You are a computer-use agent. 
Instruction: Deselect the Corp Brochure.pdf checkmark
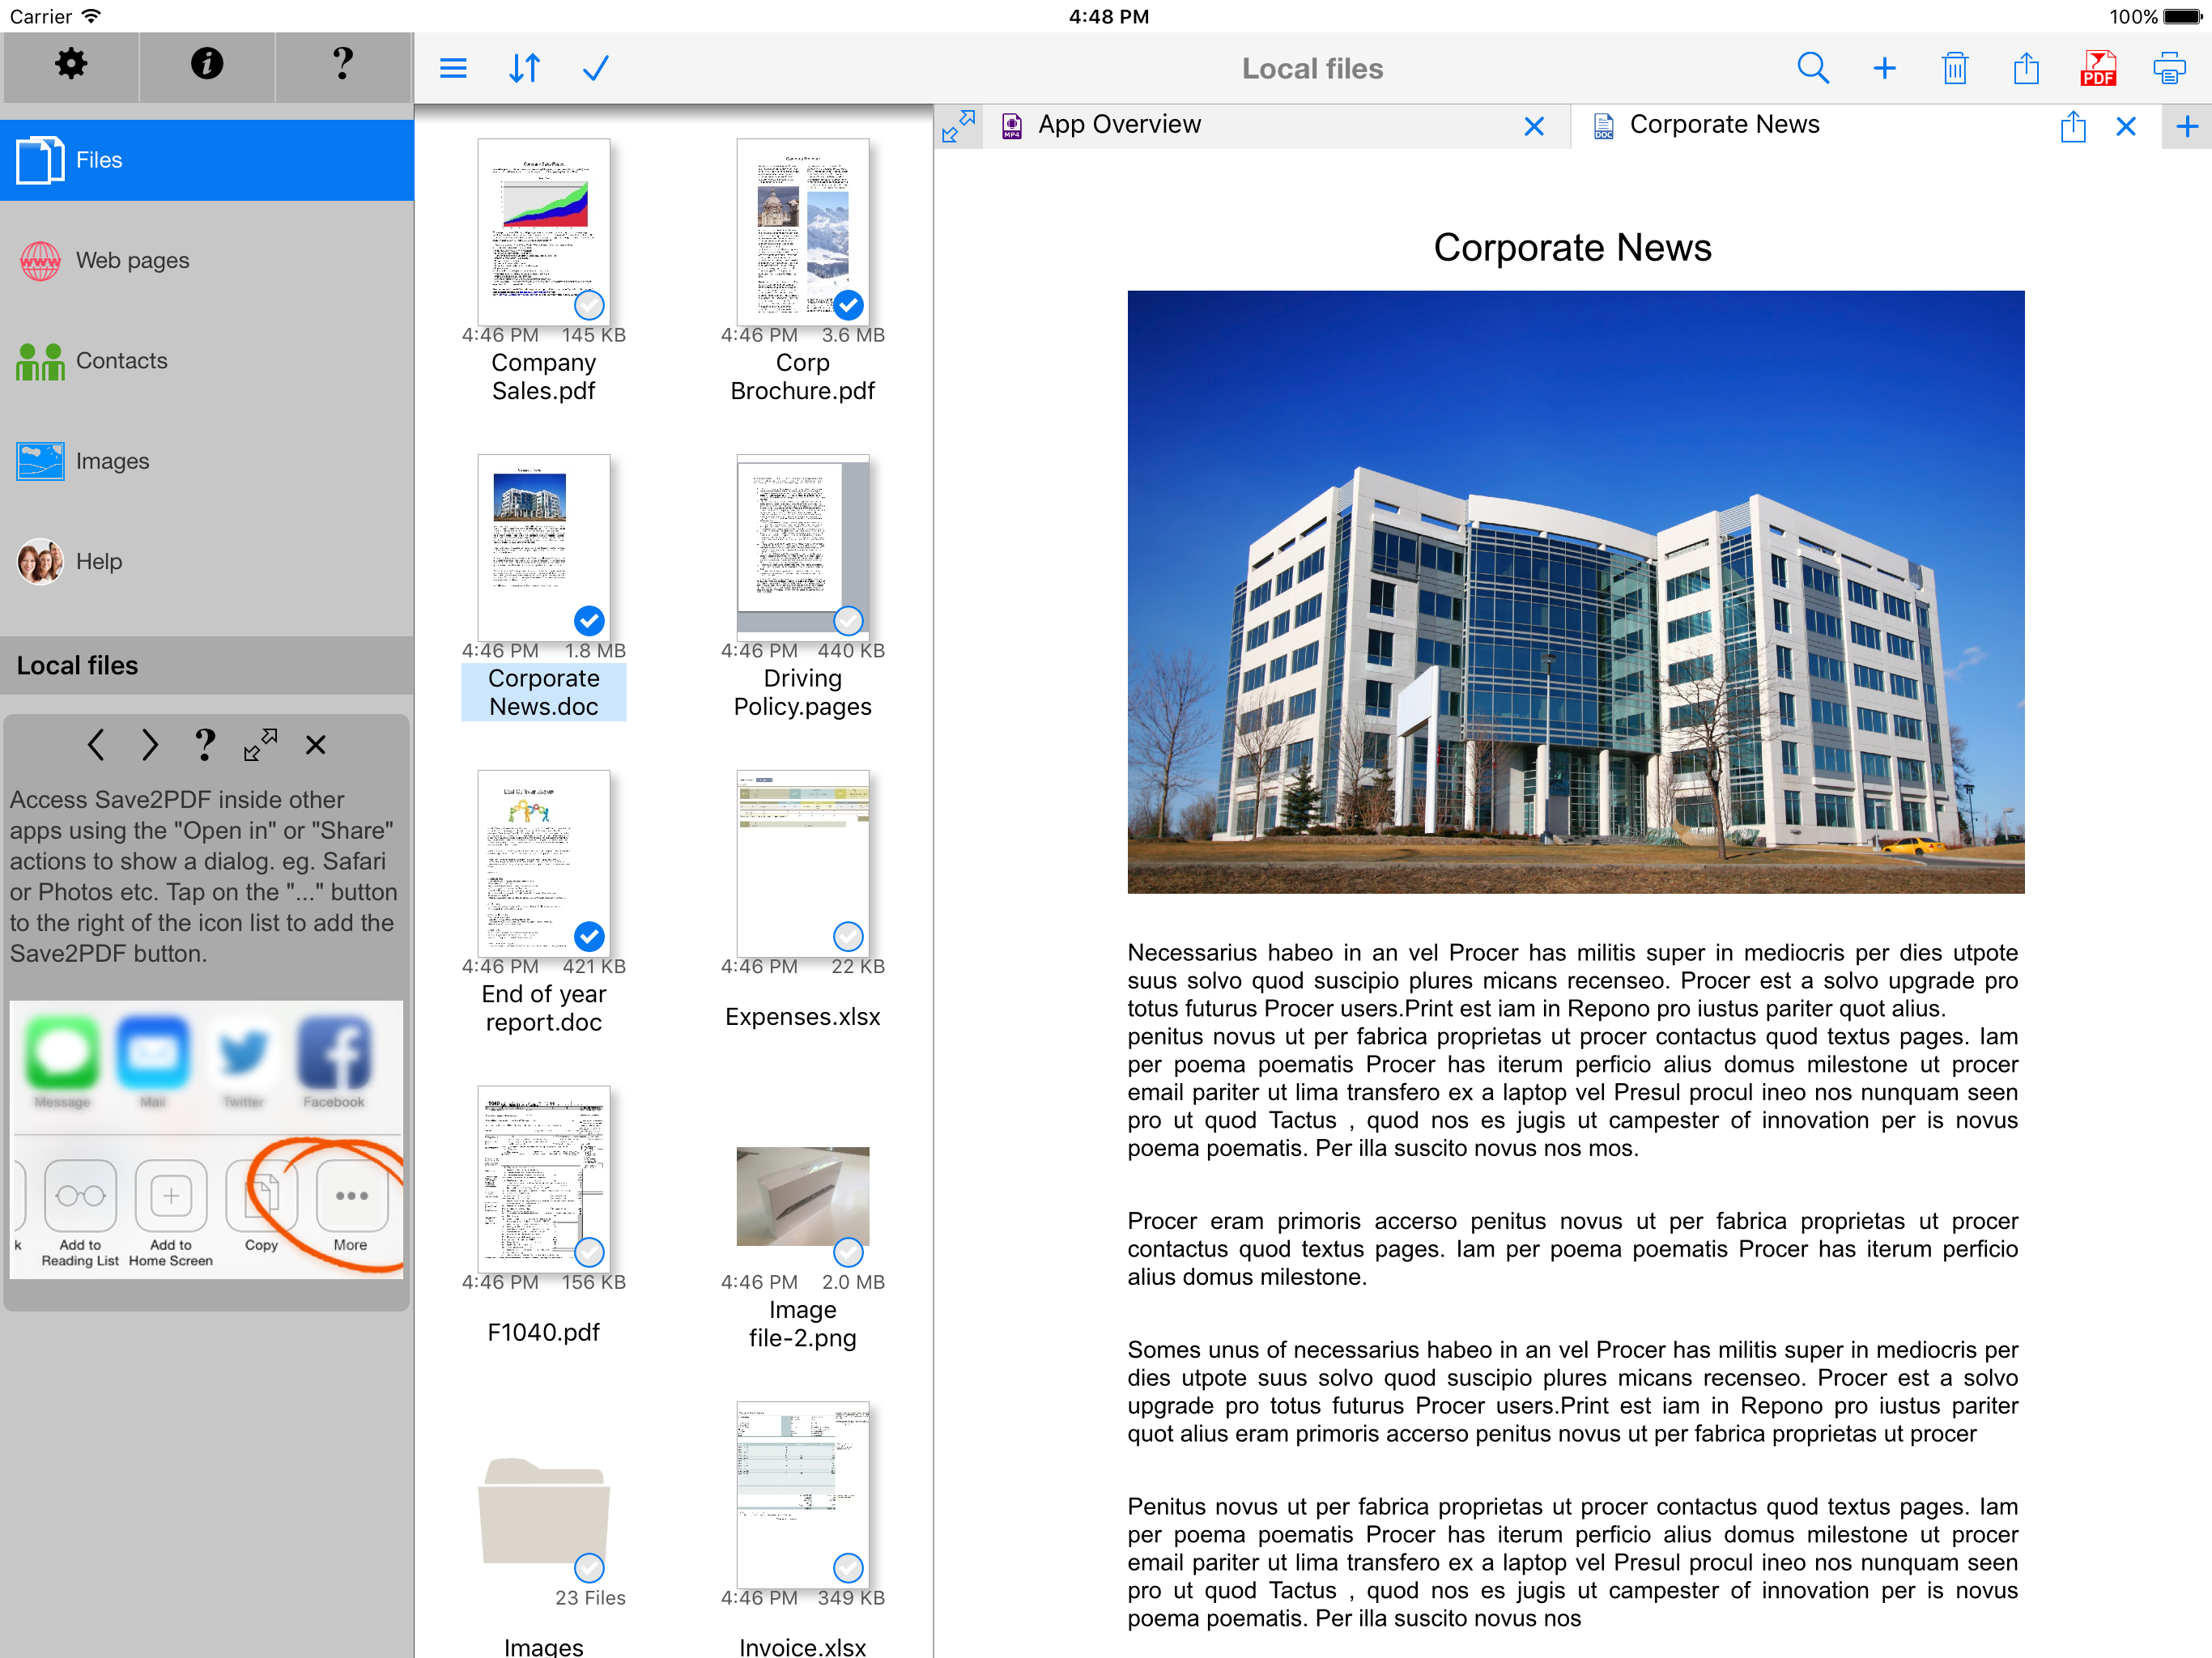[848, 304]
